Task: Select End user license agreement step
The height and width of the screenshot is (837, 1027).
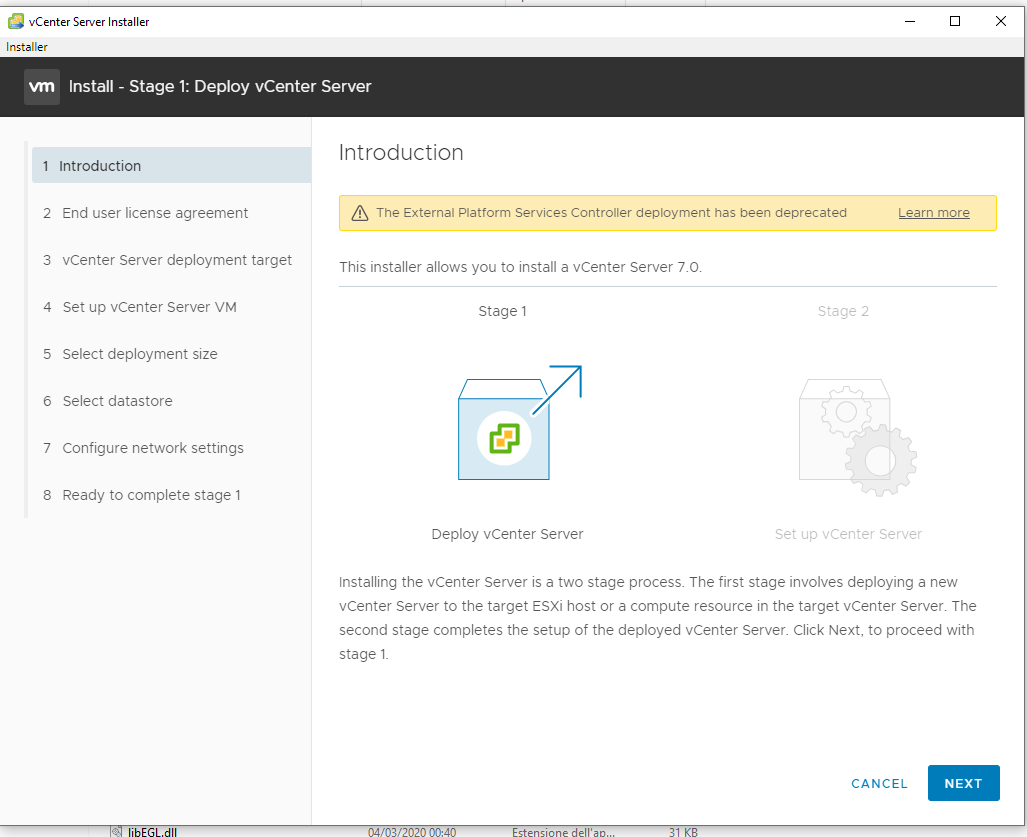Action: (155, 213)
